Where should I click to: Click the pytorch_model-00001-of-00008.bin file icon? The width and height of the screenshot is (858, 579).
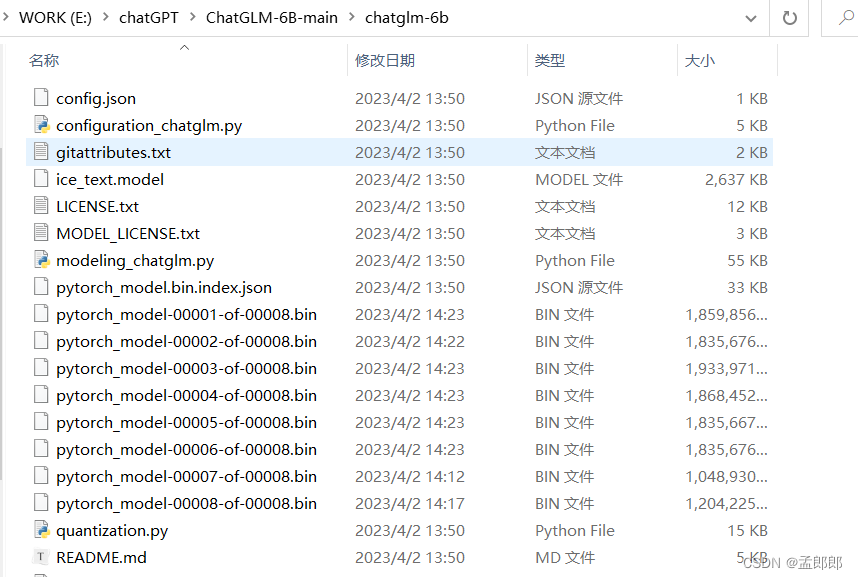click(41, 314)
